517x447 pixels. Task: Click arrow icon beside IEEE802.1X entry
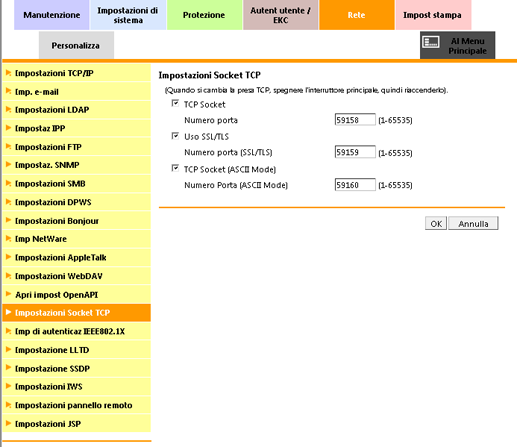[x=9, y=331]
